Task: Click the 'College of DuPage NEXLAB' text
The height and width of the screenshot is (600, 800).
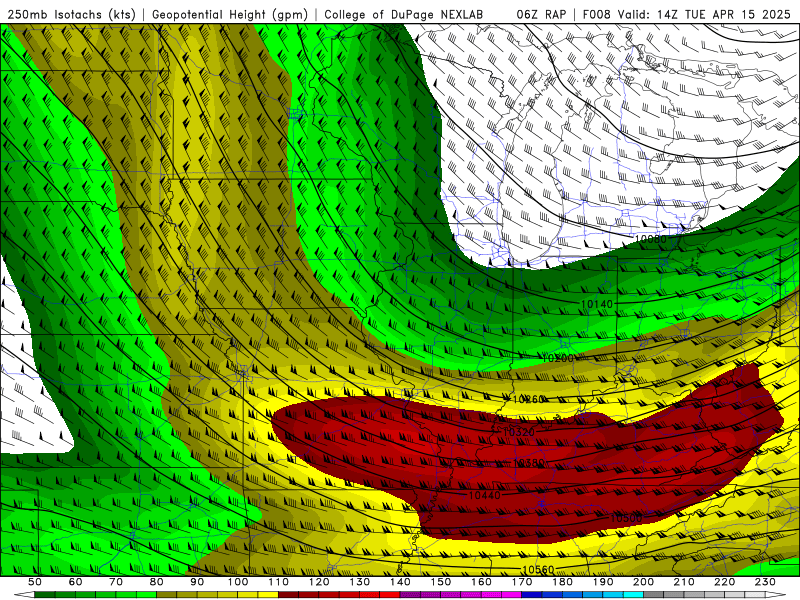Action: pyautogui.click(x=403, y=14)
